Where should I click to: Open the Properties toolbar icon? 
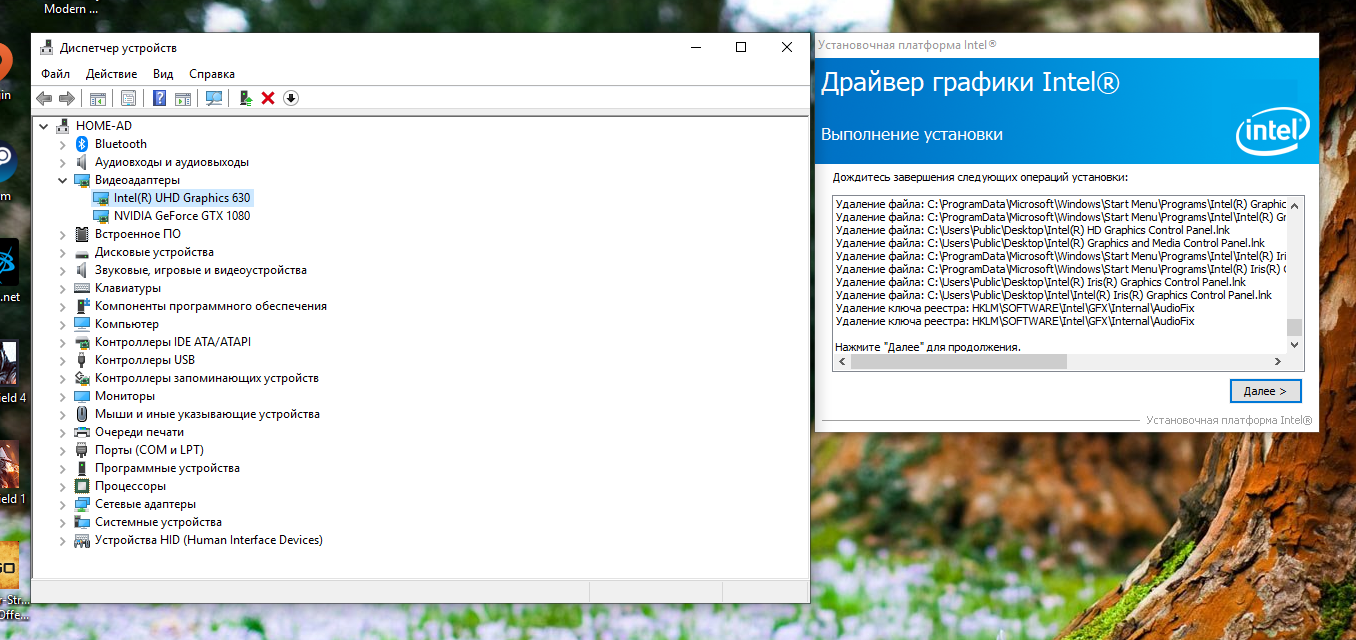pyautogui.click(x=128, y=98)
